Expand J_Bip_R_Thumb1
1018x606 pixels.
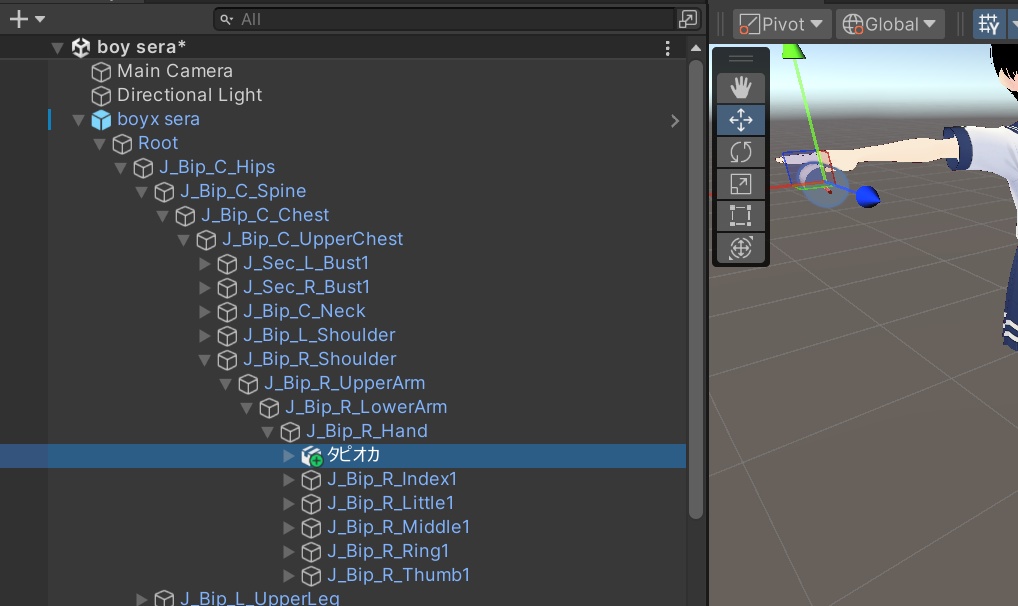coord(289,576)
